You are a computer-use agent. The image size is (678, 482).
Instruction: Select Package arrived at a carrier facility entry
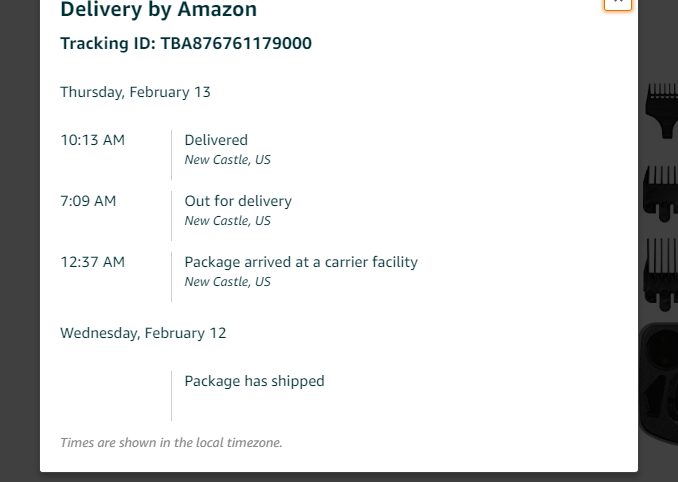[x=301, y=262]
